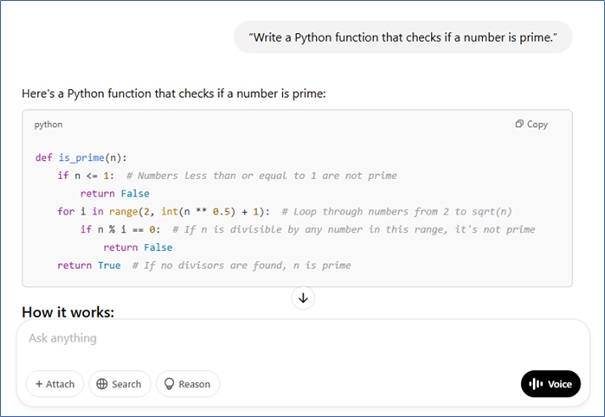Click the 'return True' code line
The image size is (605, 417).
click(x=89, y=266)
